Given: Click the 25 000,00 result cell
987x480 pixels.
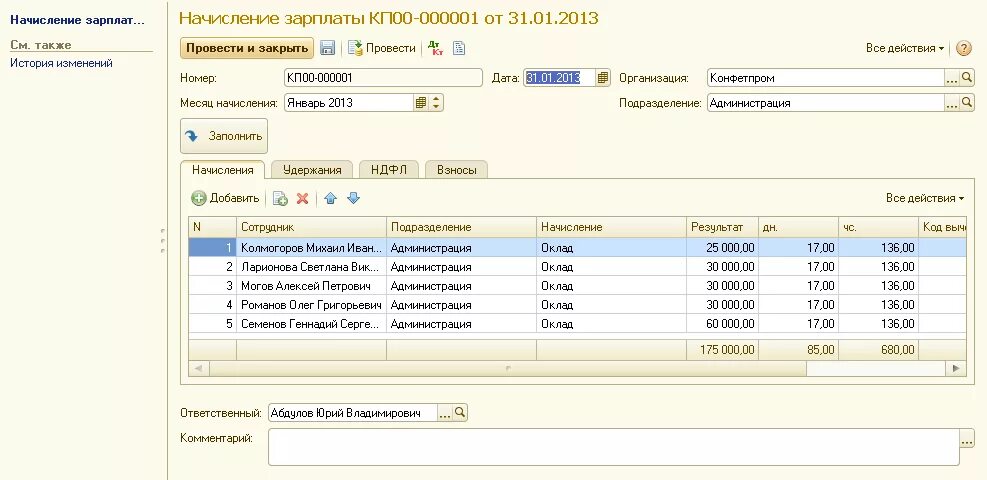Looking at the screenshot, I should click(x=722, y=248).
